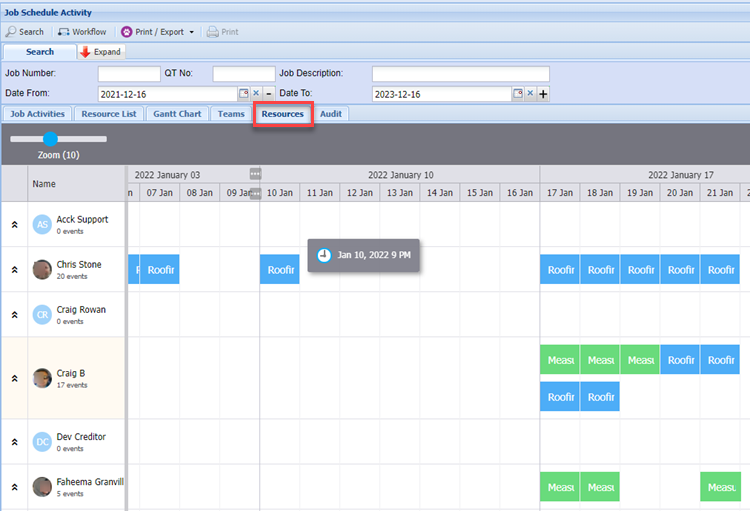Open Date From calendar picker icon

tap(243, 94)
